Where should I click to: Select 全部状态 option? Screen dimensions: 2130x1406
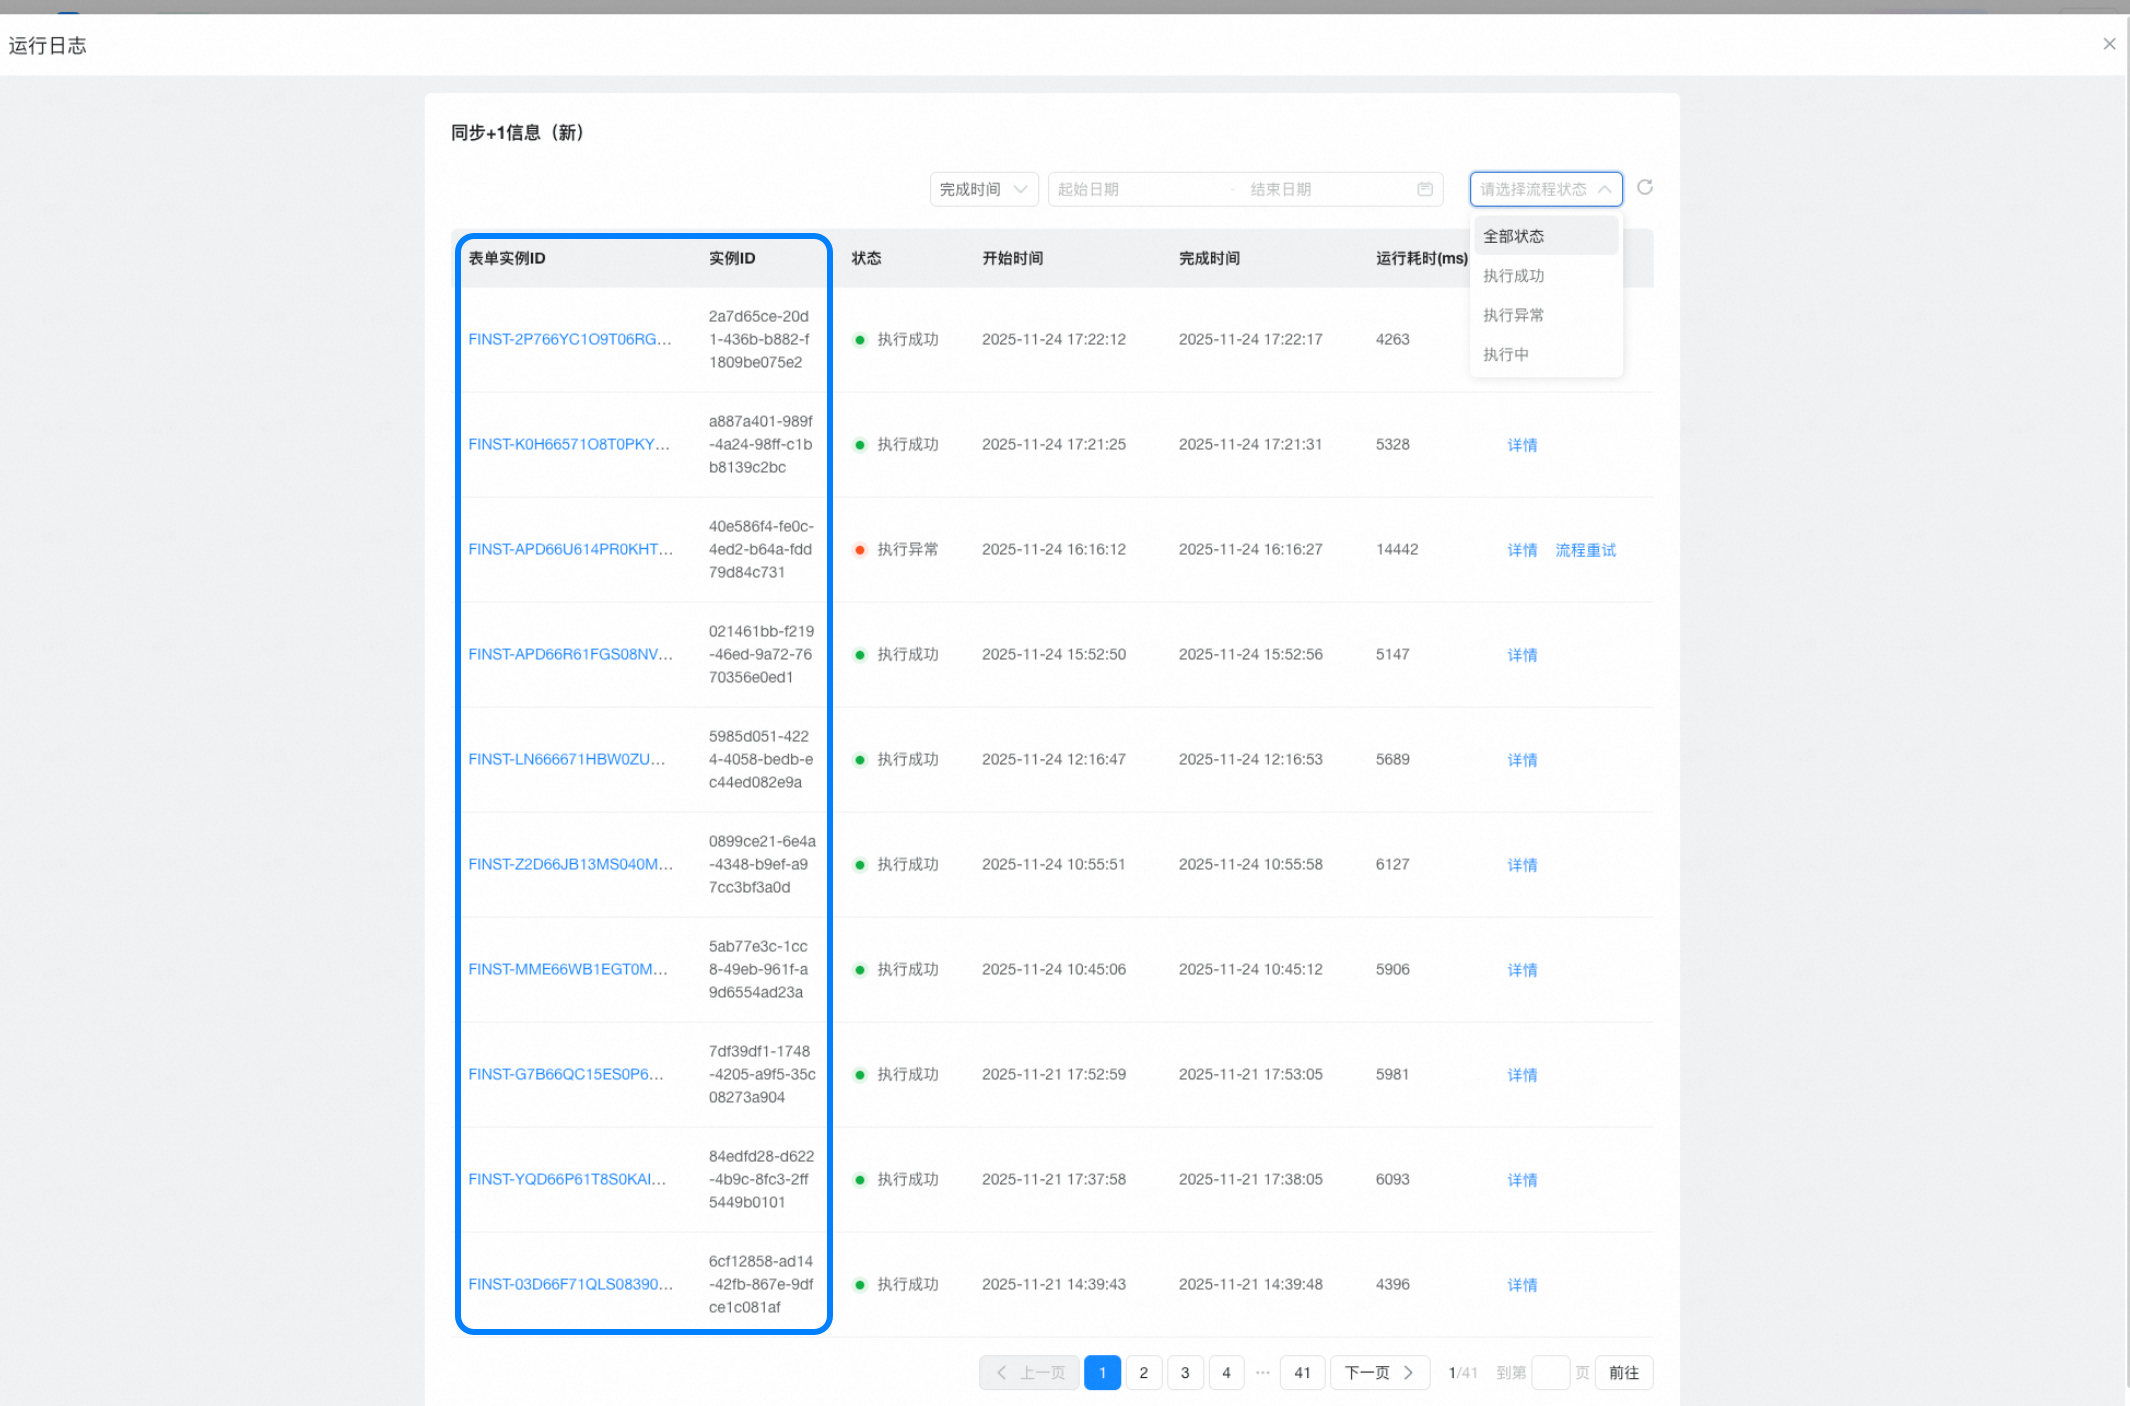pyautogui.click(x=1514, y=236)
